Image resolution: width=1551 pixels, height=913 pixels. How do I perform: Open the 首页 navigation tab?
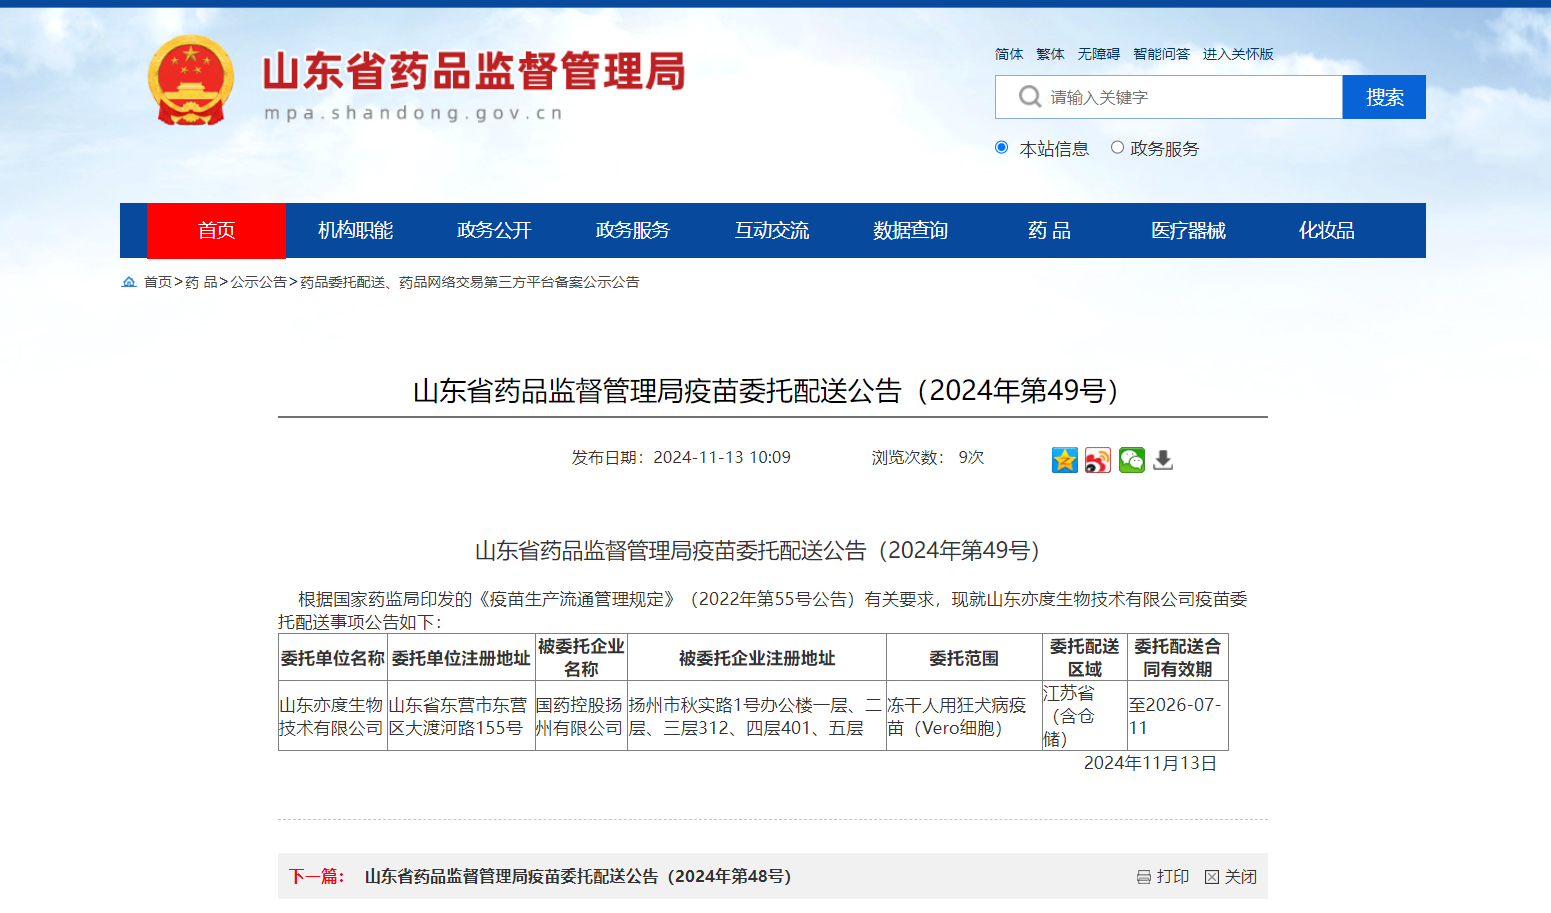pos(216,231)
